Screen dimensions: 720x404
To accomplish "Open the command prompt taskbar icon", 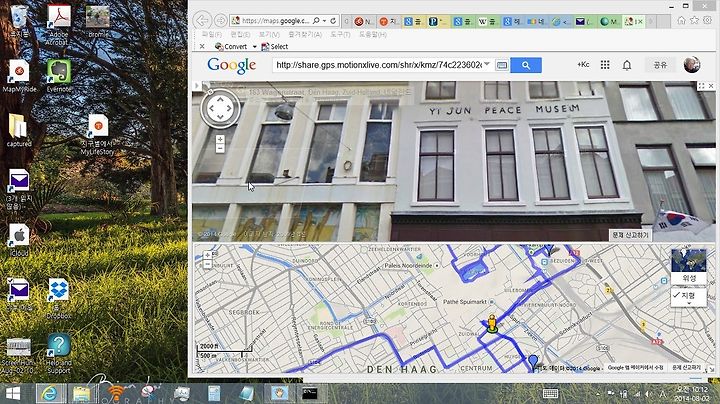I will click(310, 393).
